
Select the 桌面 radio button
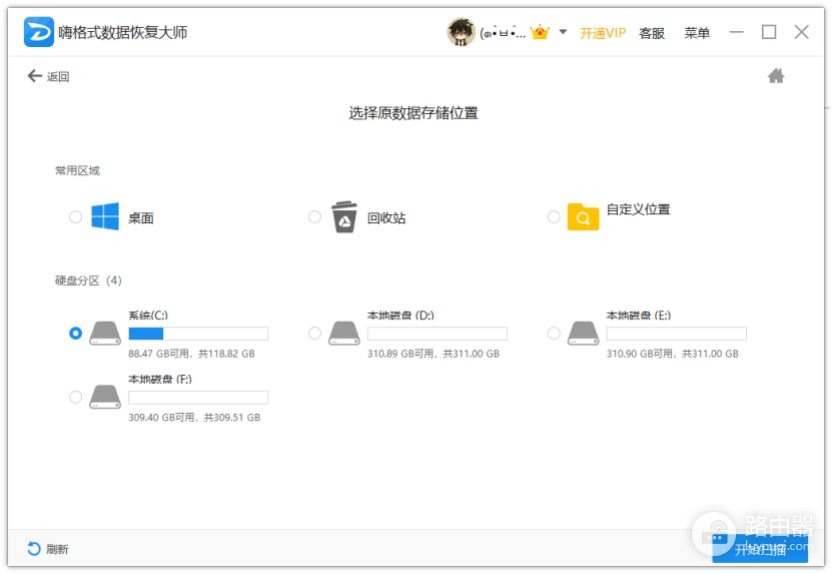pyautogui.click(x=75, y=216)
